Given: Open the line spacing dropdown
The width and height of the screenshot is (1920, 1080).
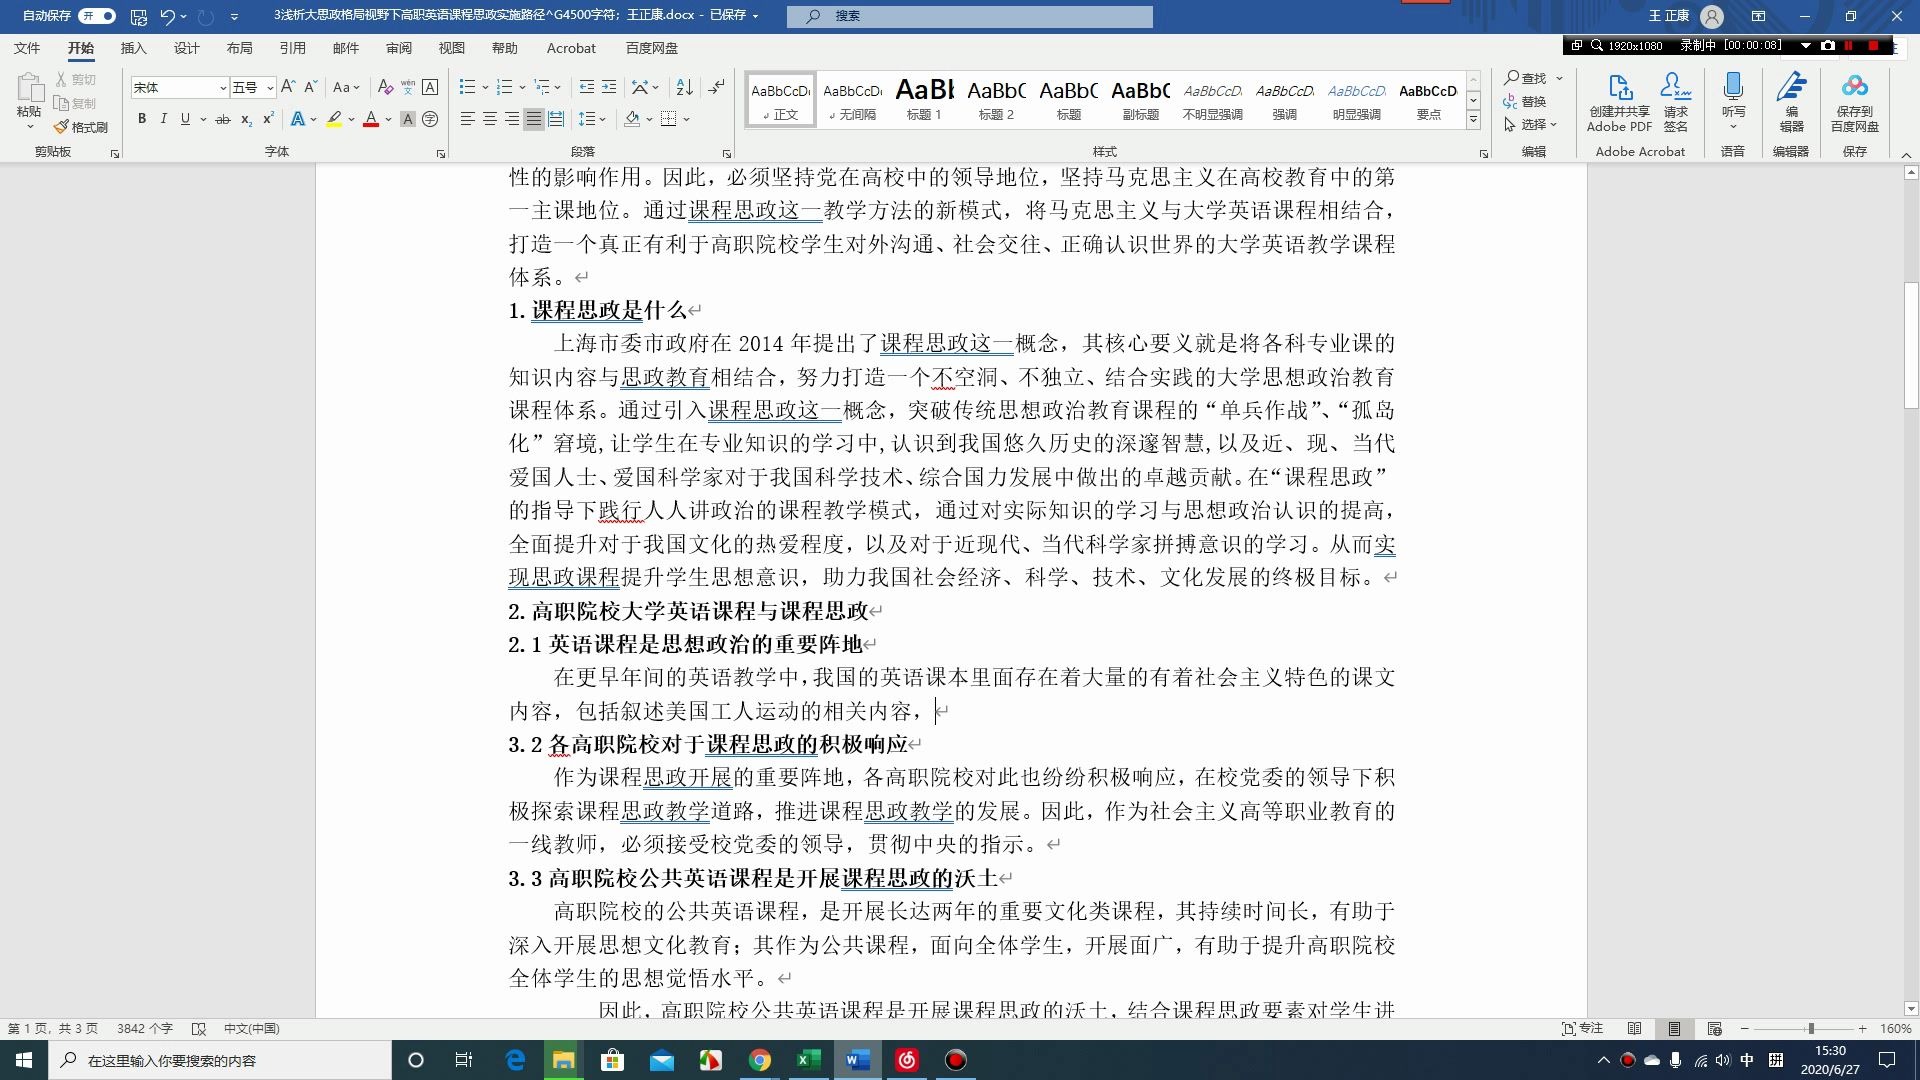Looking at the screenshot, I should [x=592, y=119].
